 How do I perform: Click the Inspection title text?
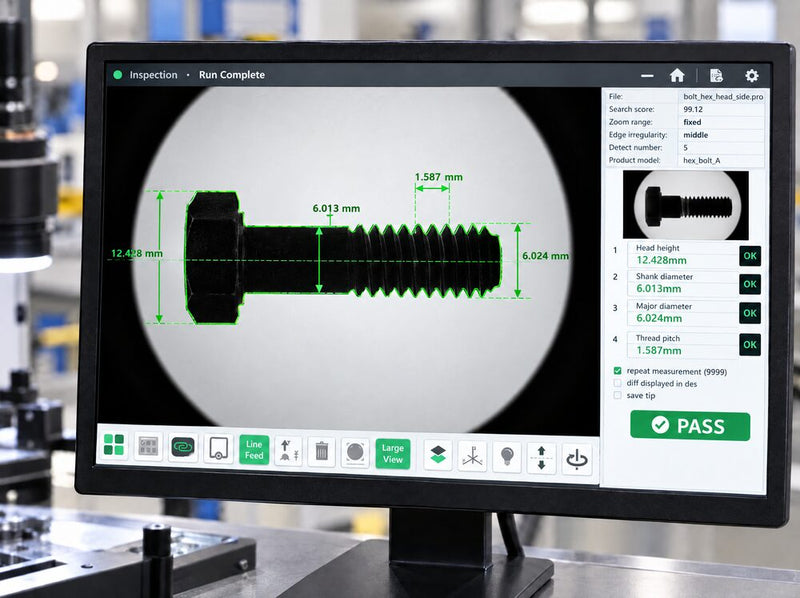tap(154, 75)
